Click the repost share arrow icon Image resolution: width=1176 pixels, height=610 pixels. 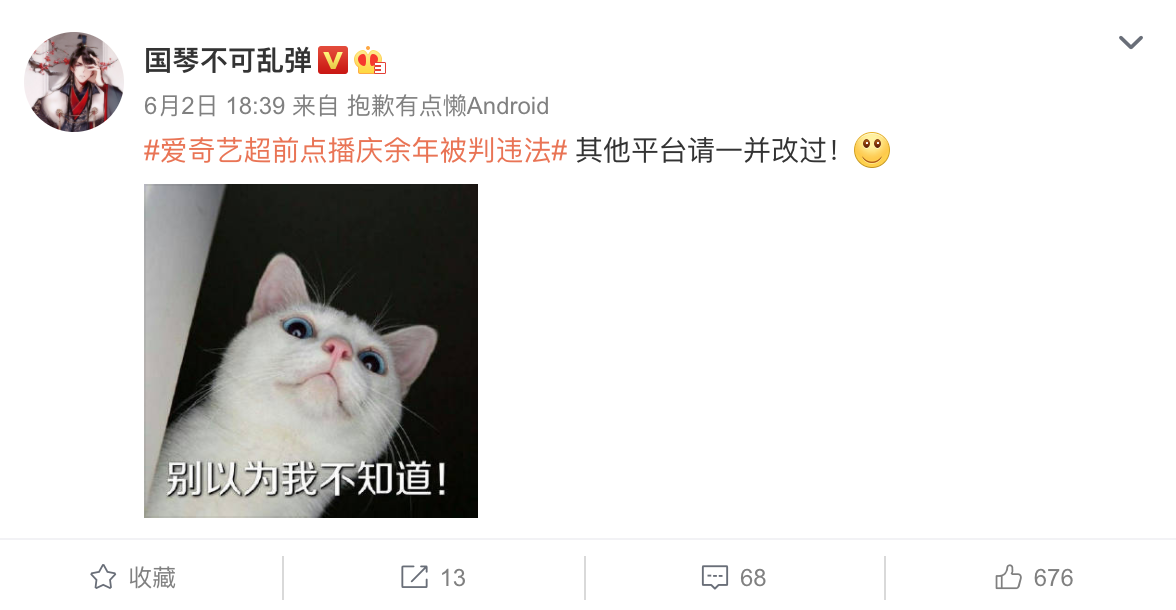(x=414, y=577)
